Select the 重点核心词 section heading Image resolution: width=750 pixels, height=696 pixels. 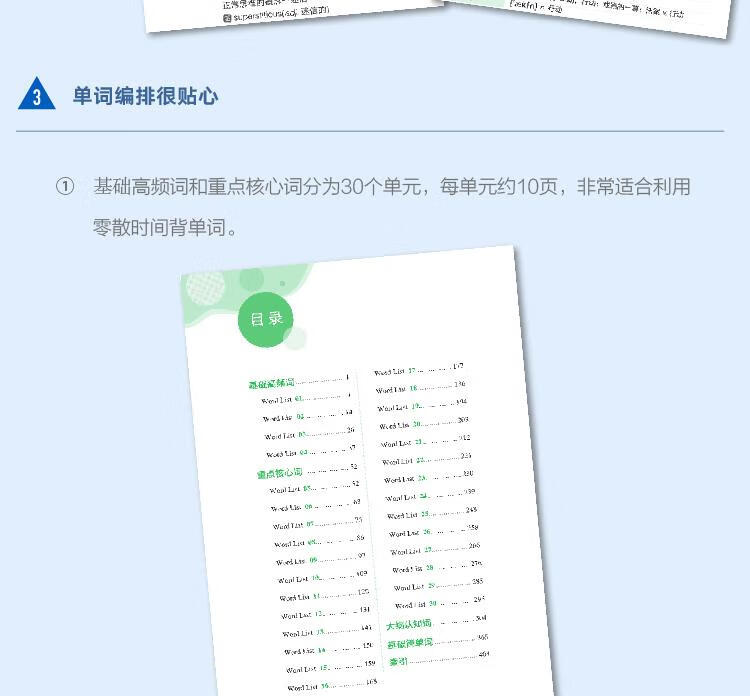[281, 472]
